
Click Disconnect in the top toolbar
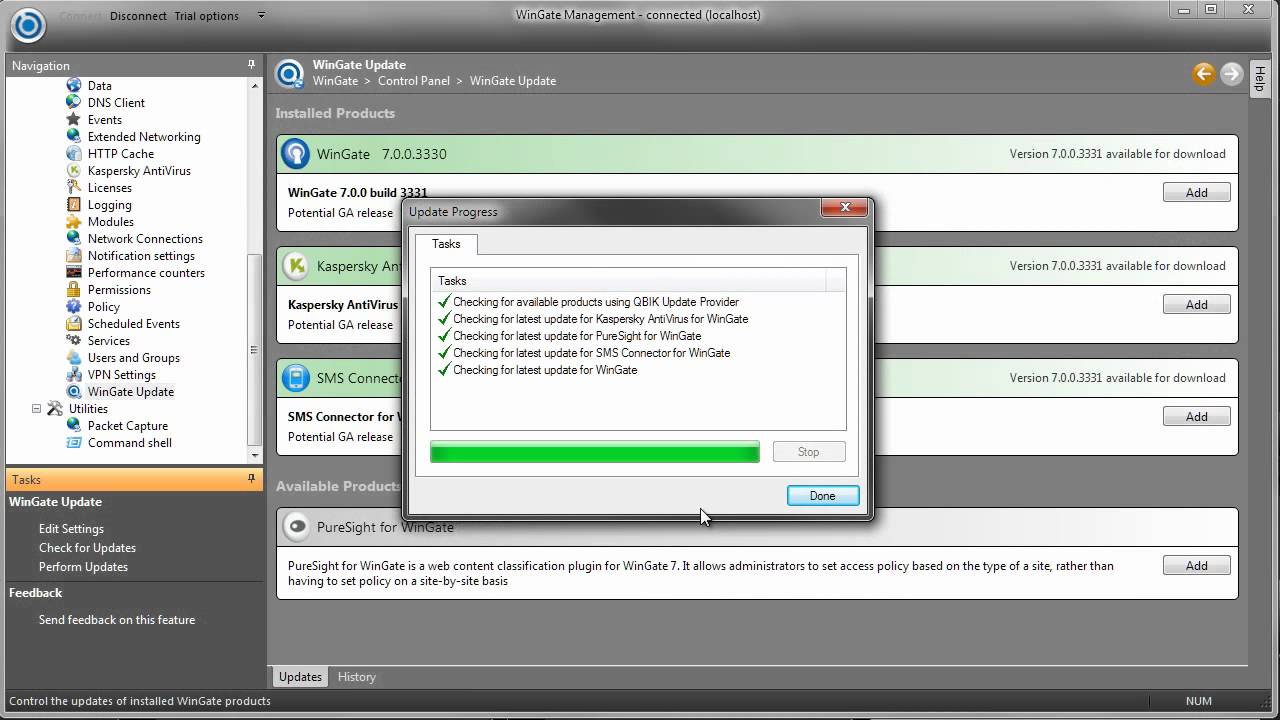click(138, 16)
